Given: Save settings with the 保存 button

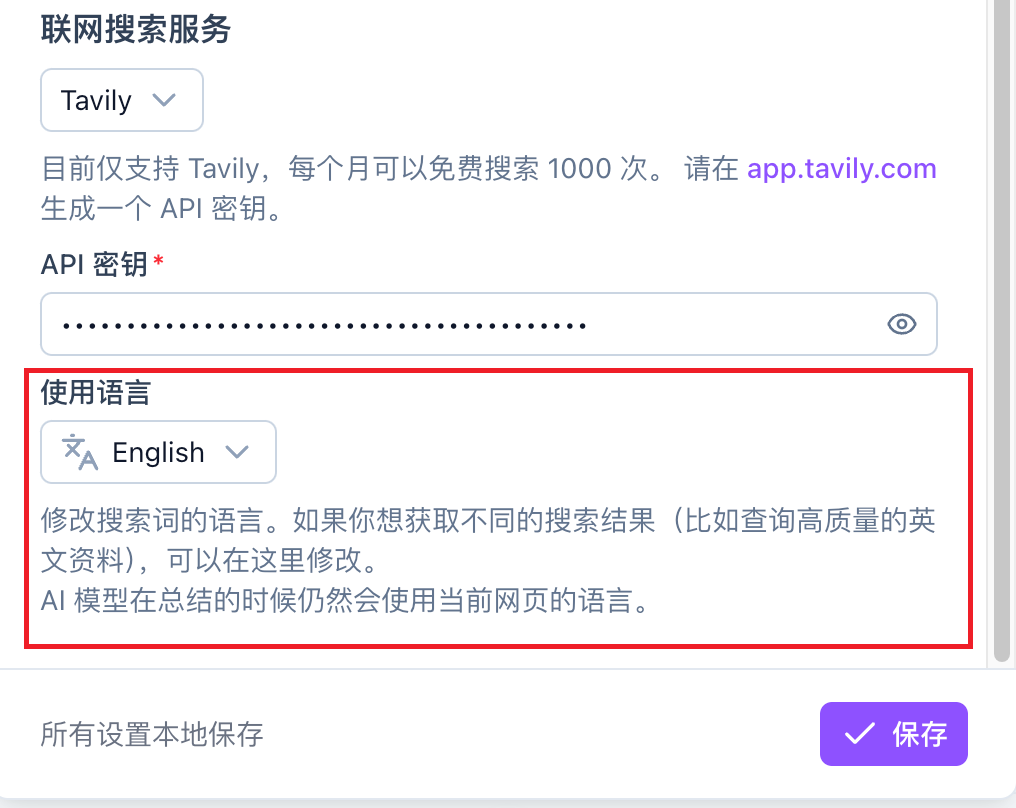Looking at the screenshot, I should click(894, 733).
